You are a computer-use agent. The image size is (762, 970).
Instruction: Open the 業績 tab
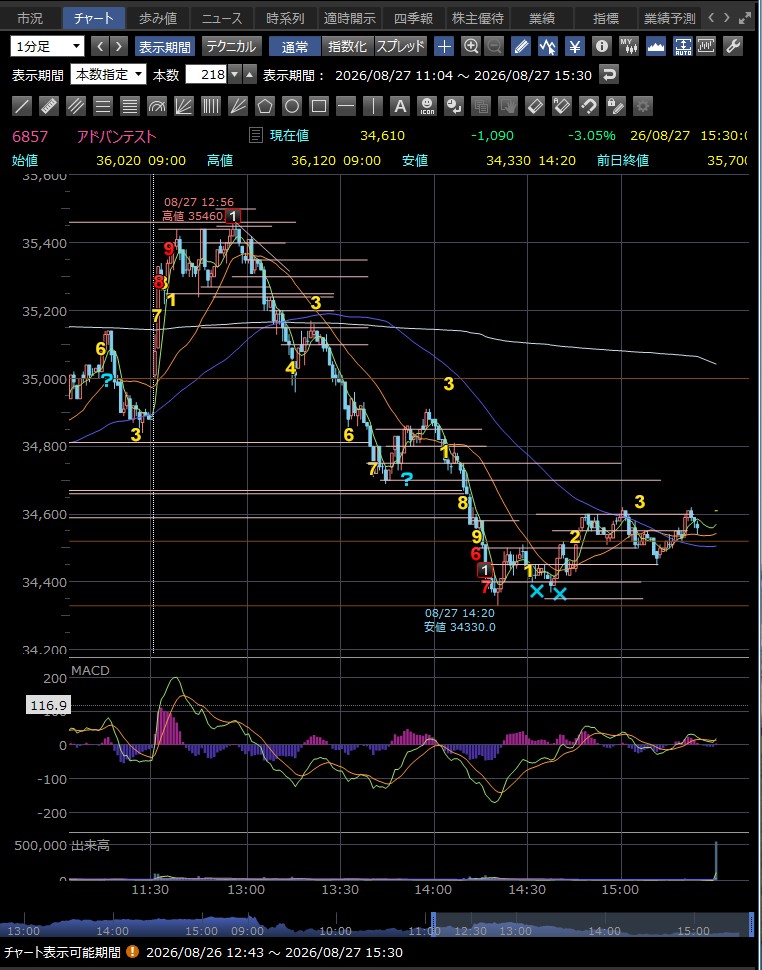pos(542,19)
